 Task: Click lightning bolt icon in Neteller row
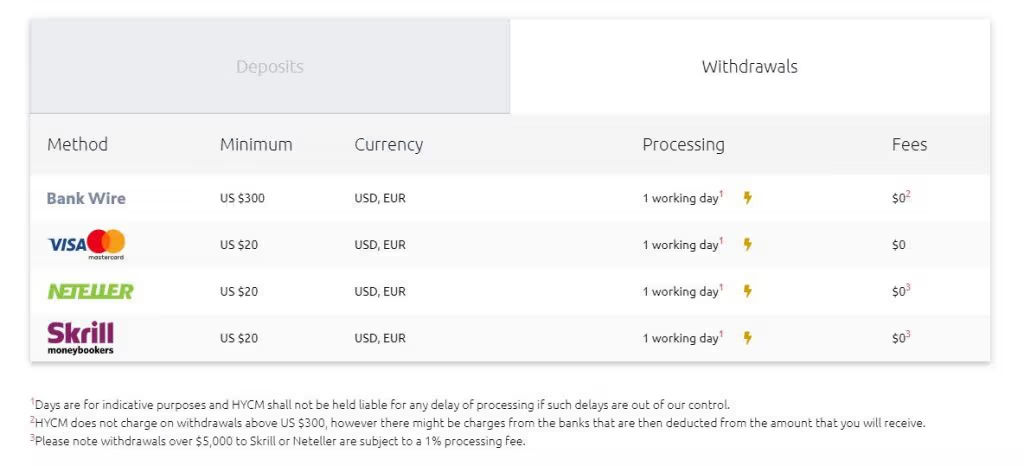747,291
